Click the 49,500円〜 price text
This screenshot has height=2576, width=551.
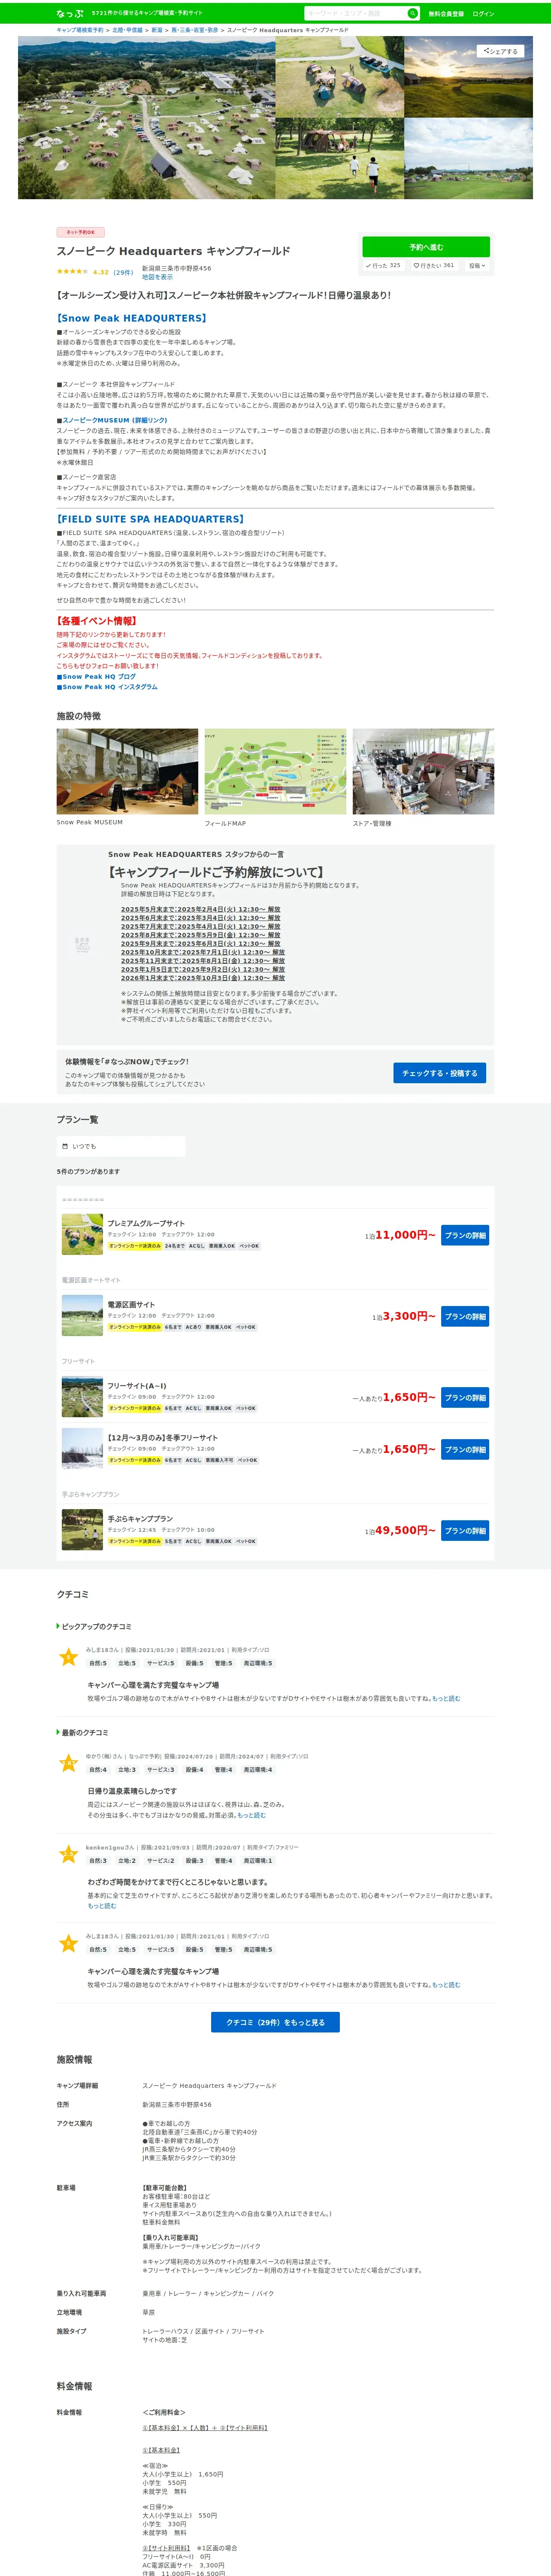(x=405, y=1530)
